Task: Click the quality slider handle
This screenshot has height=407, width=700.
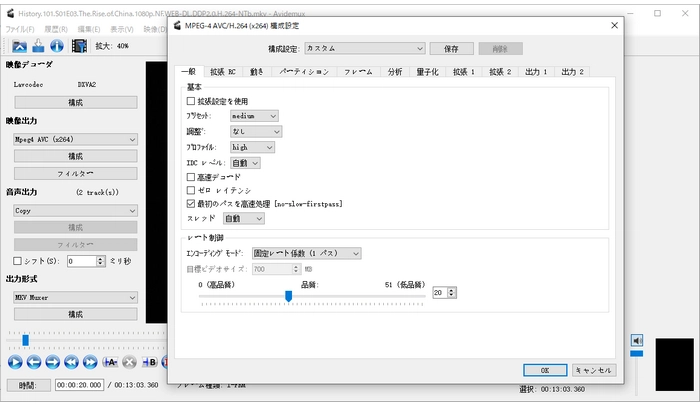Action: coord(289,295)
